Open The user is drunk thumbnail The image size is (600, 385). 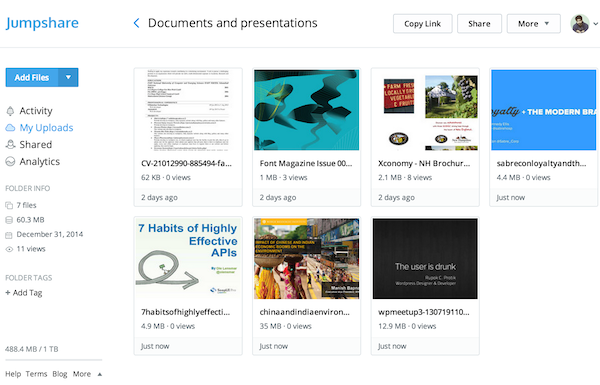(x=425, y=259)
